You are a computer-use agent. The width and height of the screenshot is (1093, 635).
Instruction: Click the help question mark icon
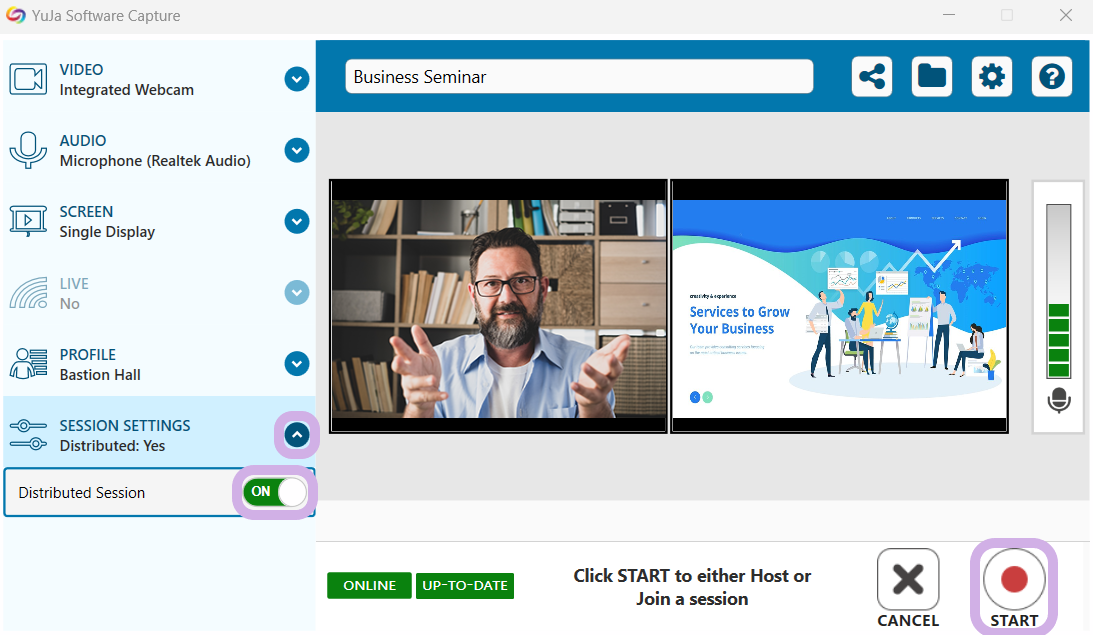1051,76
